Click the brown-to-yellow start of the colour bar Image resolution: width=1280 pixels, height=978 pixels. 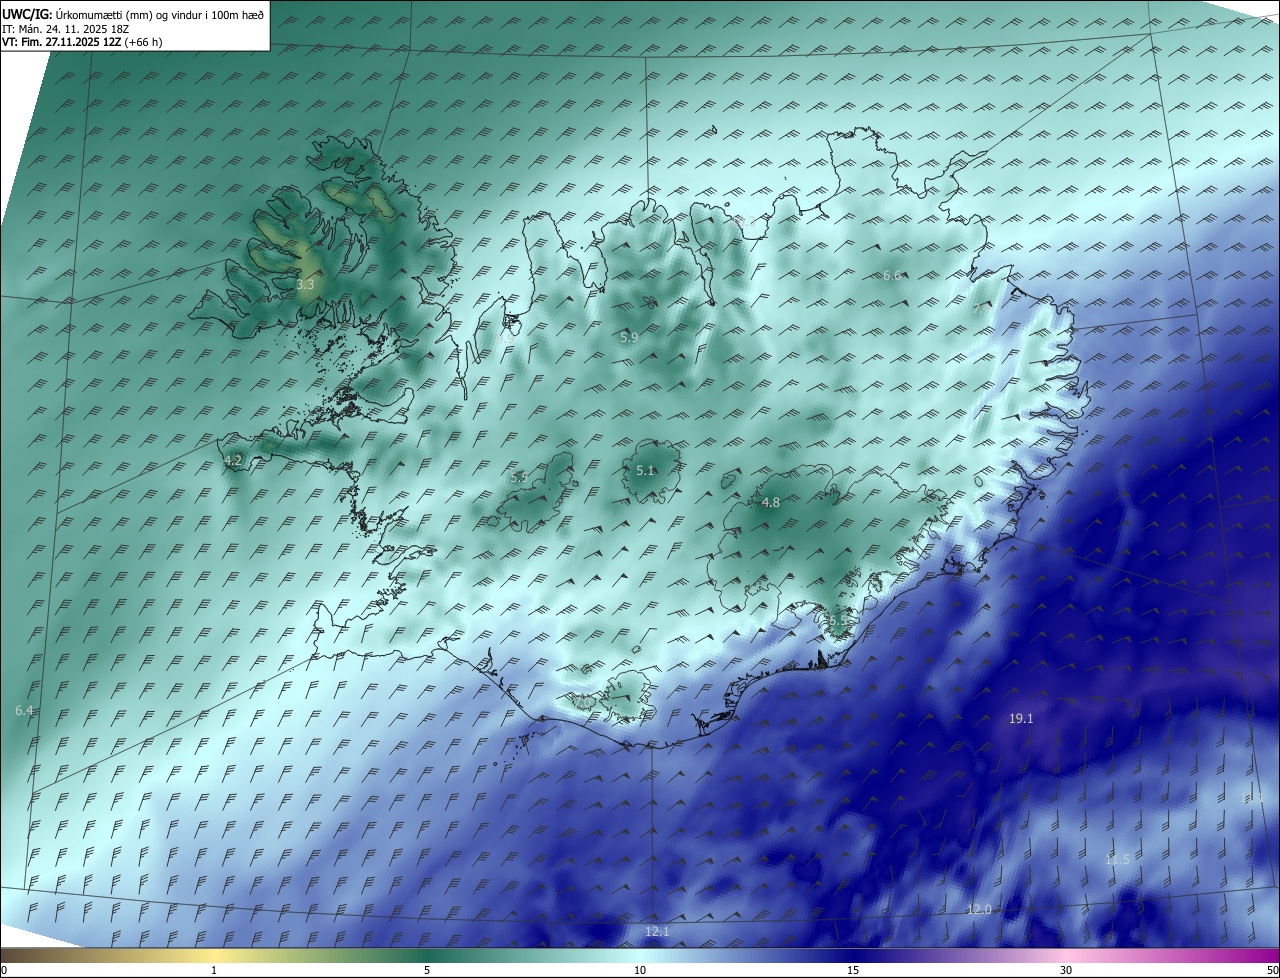[107, 956]
